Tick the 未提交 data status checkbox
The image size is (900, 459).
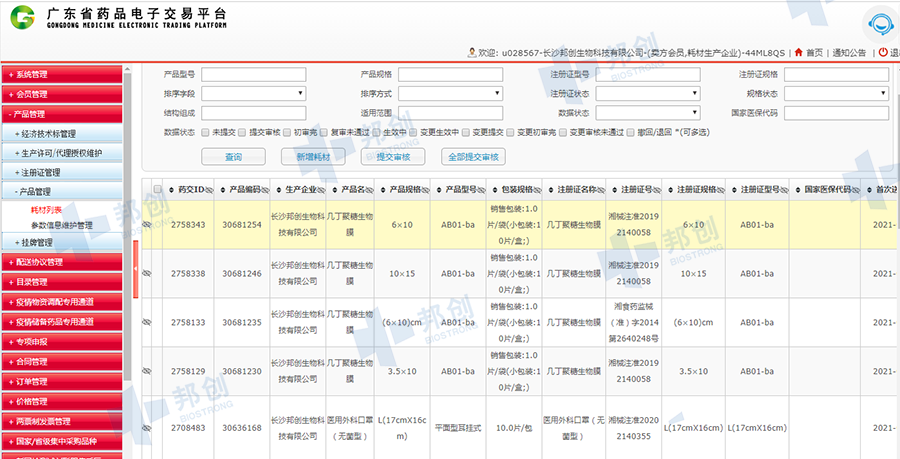point(205,132)
